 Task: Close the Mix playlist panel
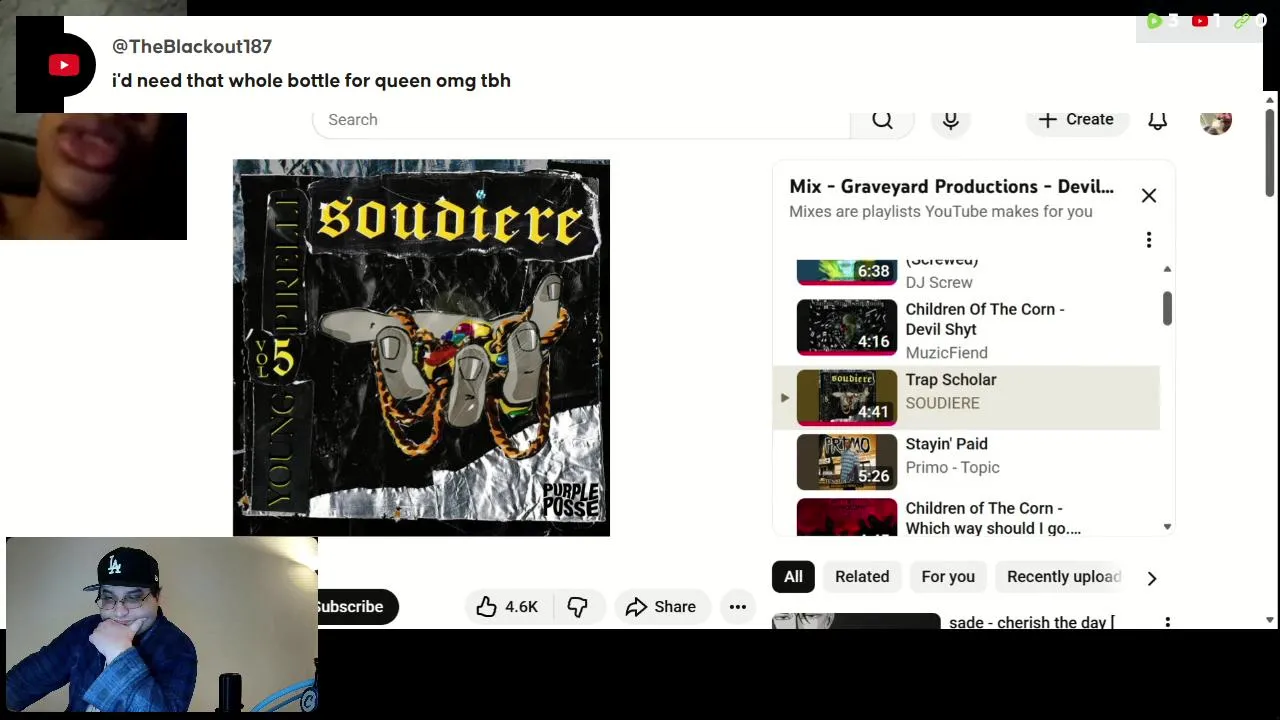(x=1149, y=196)
